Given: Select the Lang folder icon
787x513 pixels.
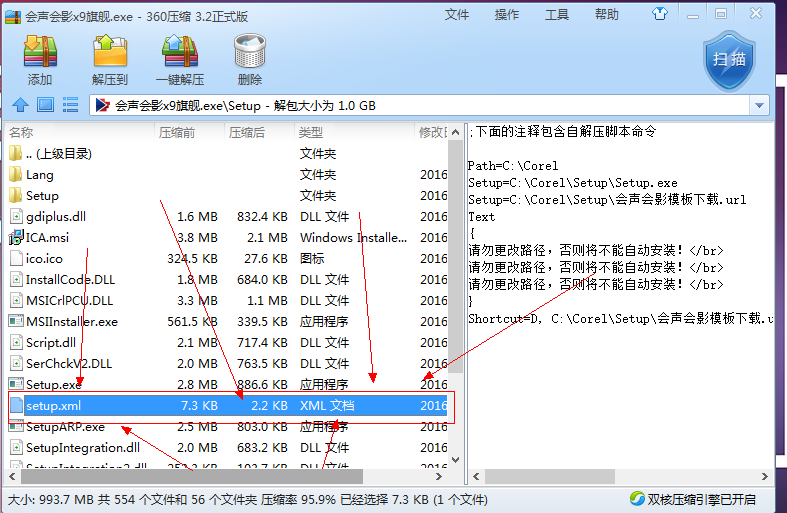Looking at the screenshot, I should (x=16, y=174).
